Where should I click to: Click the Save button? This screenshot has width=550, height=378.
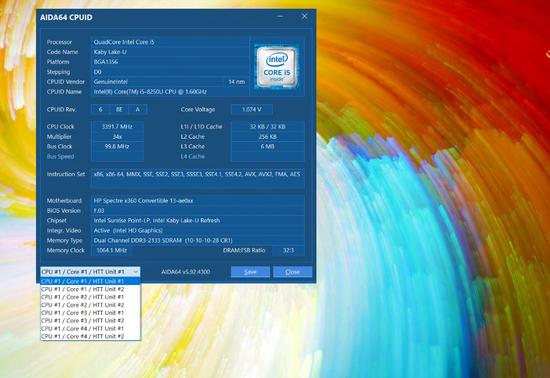[250, 272]
